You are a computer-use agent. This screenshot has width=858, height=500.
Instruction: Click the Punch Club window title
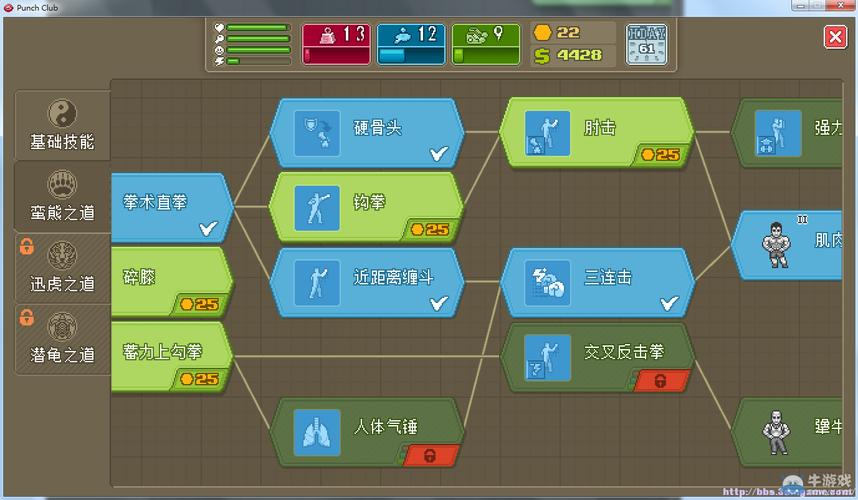coord(37,8)
